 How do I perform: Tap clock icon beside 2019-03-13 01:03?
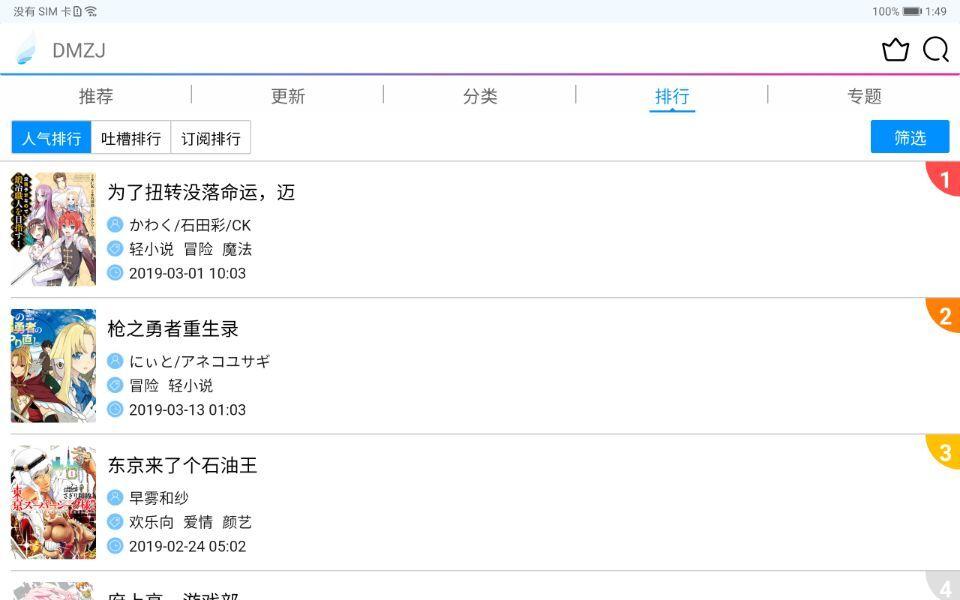115,409
